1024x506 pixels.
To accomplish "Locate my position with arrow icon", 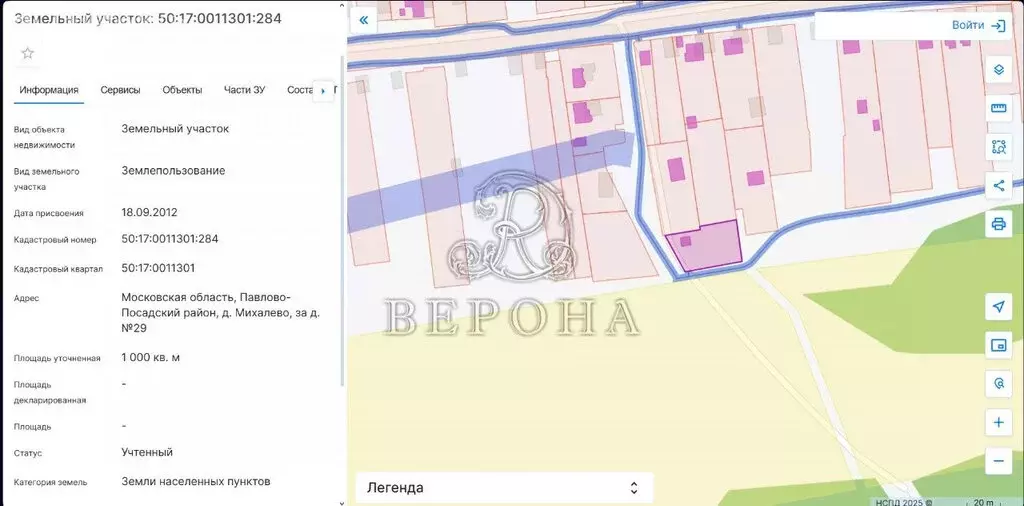I will point(999,307).
